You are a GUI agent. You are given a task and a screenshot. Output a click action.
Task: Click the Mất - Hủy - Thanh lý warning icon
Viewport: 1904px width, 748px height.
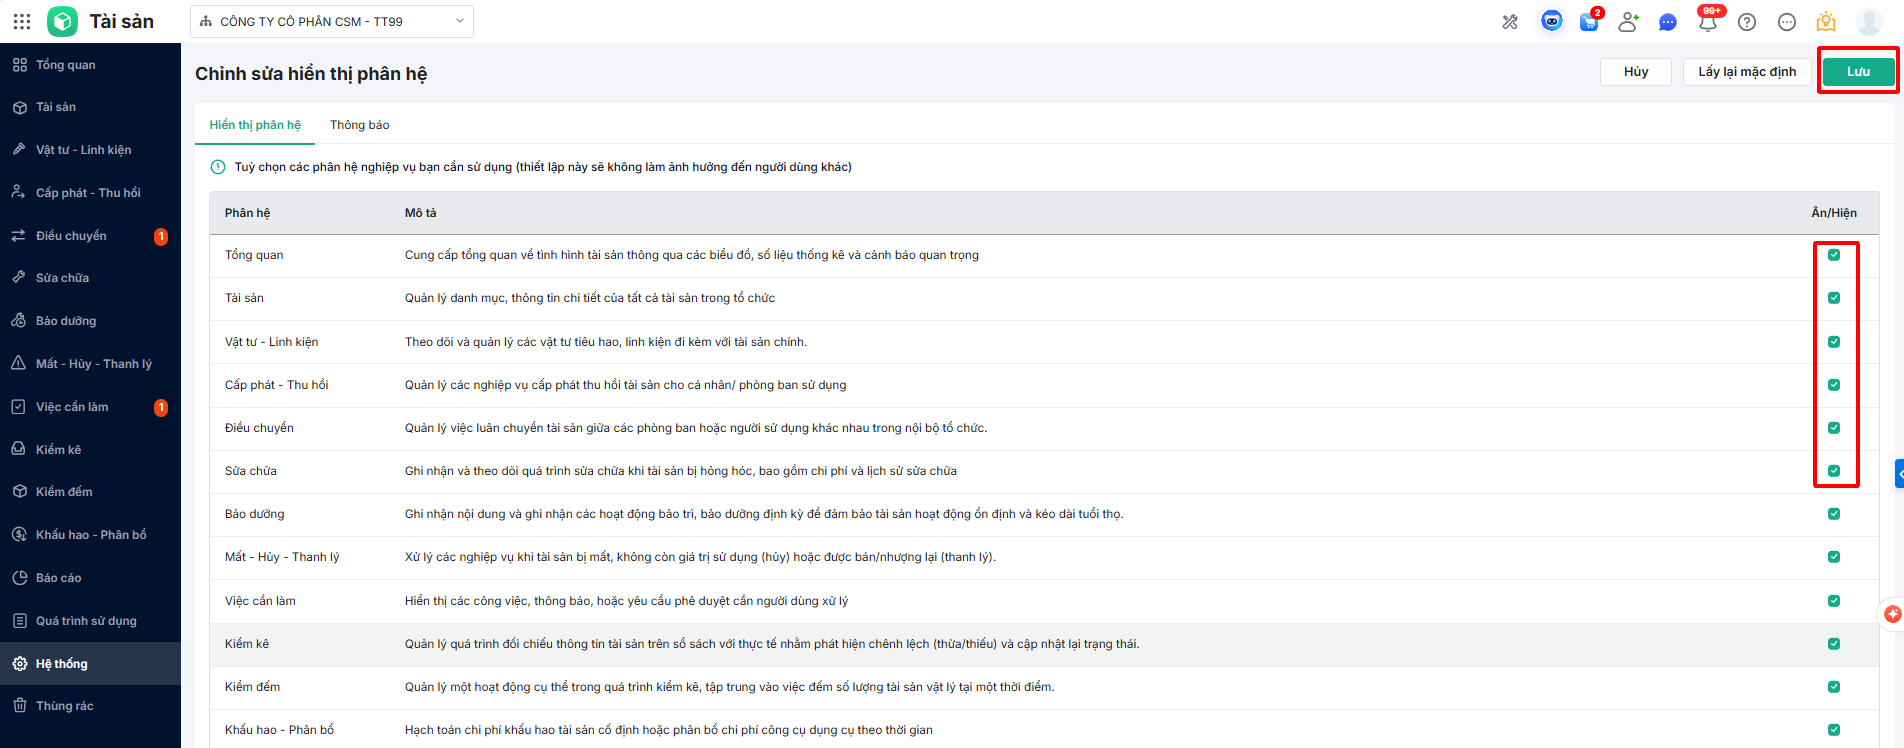click(19, 364)
